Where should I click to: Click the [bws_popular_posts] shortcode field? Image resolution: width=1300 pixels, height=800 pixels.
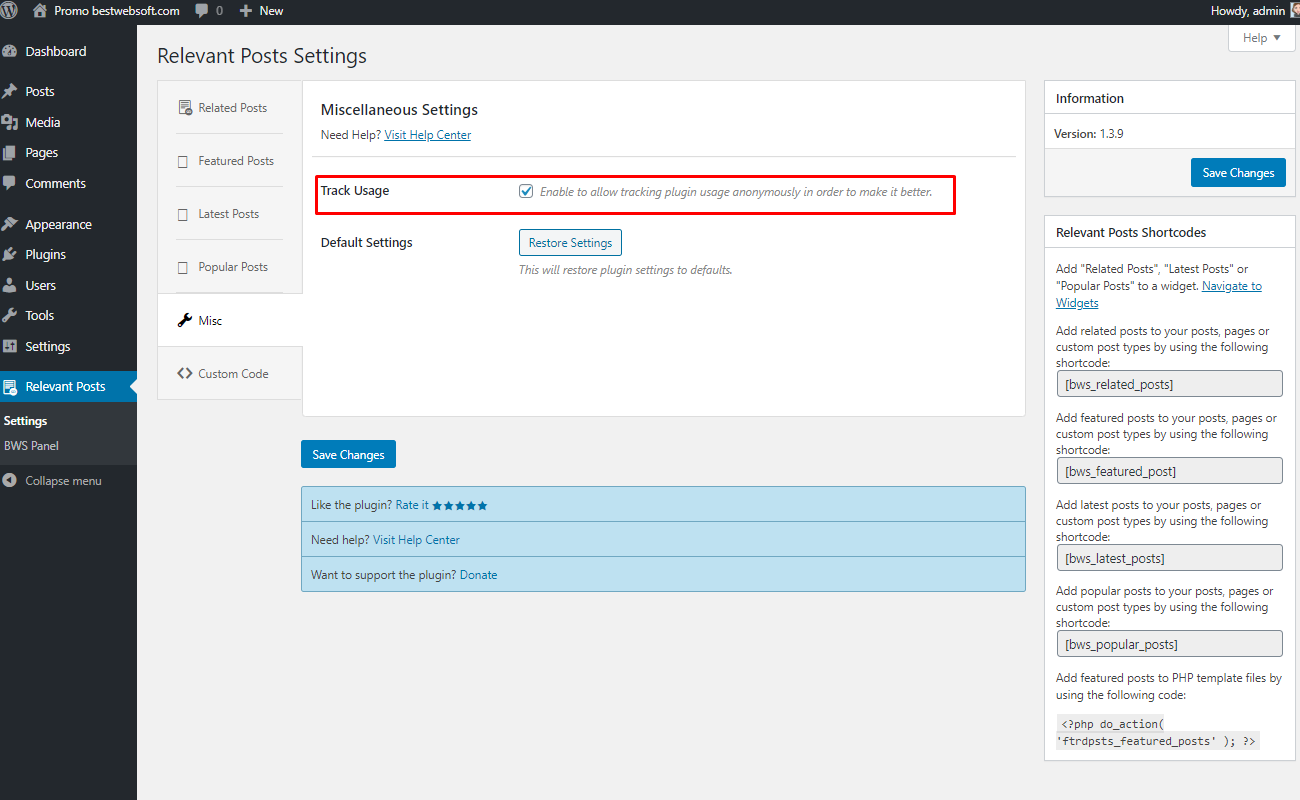1169,644
